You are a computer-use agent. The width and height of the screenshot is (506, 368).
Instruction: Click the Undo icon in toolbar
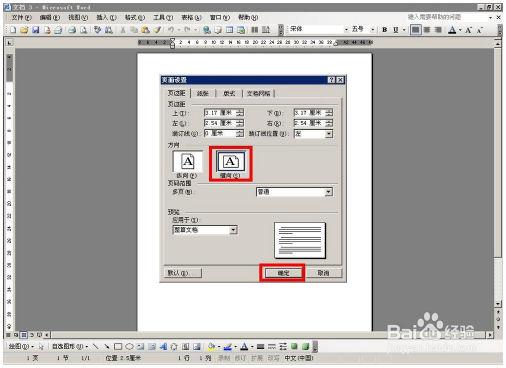[x=171, y=30]
